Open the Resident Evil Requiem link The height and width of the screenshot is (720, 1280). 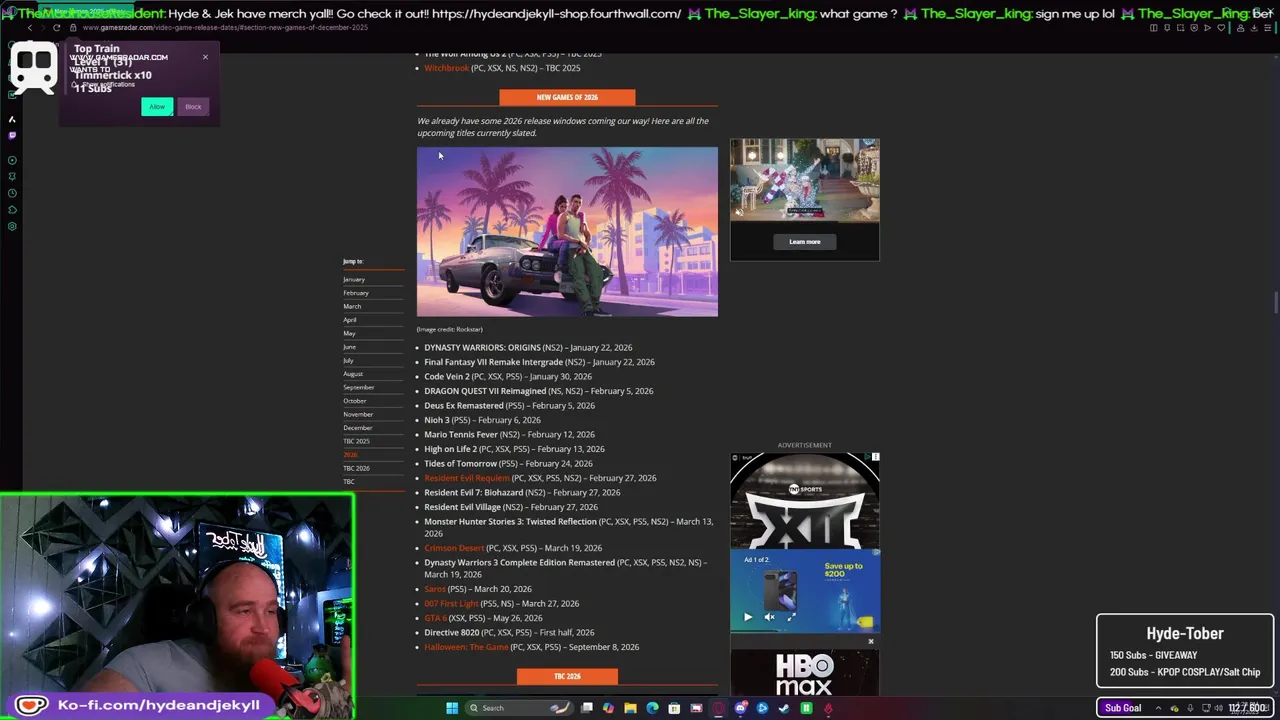click(467, 478)
